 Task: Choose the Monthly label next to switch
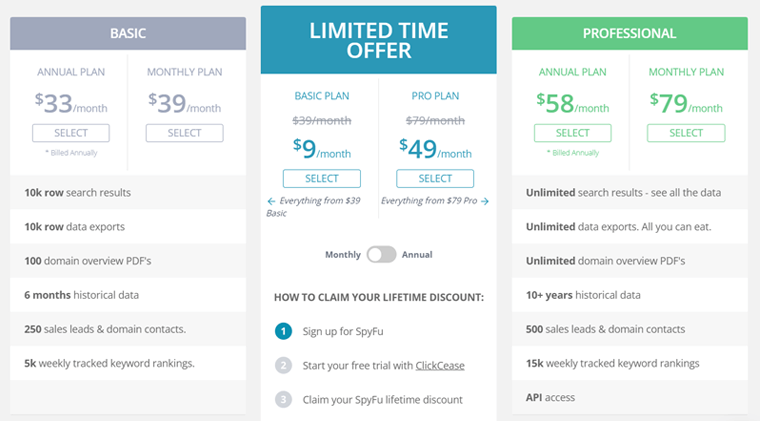[x=343, y=255]
